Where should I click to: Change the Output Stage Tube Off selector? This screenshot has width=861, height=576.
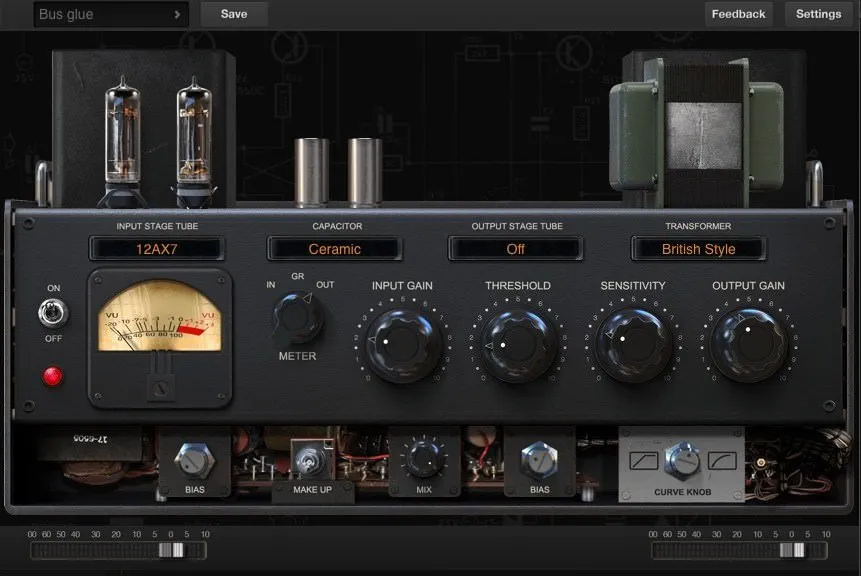click(515, 249)
